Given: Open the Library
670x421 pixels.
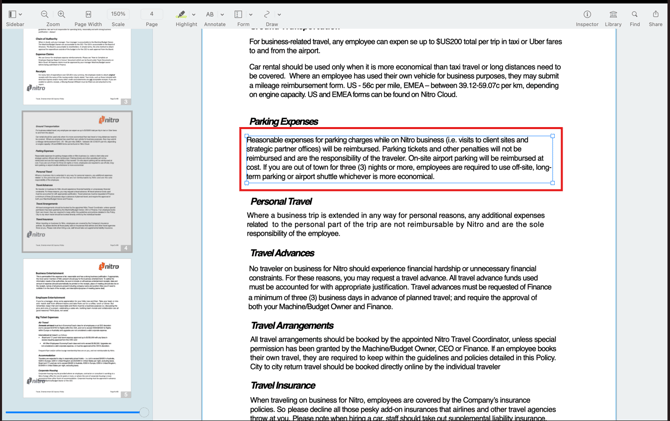Looking at the screenshot, I should 613,14.
